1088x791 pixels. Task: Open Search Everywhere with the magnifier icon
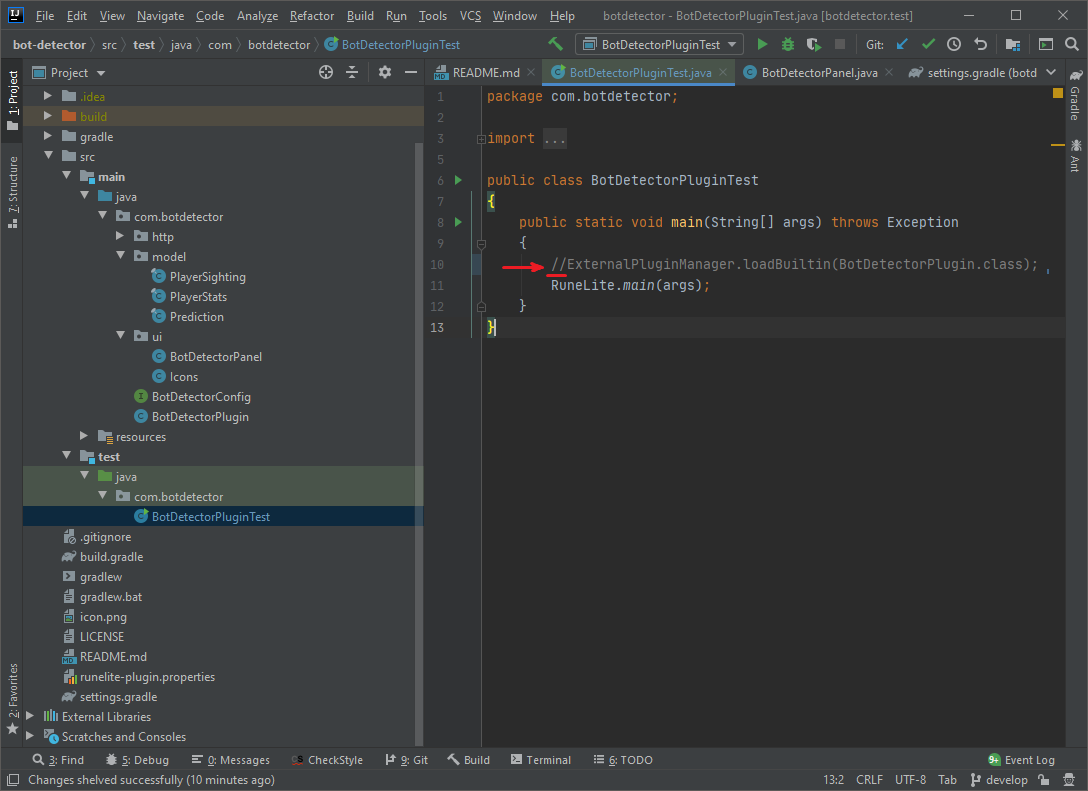(x=1072, y=45)
